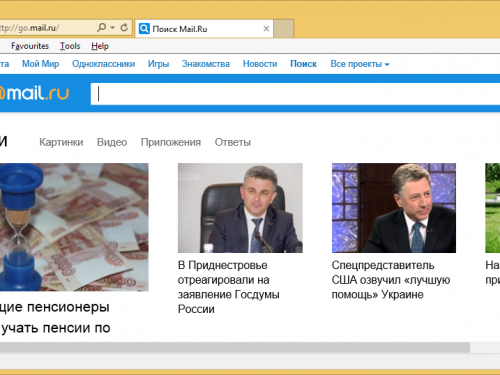Open the Новости link
500x375 pixels.
click(260, 64)
